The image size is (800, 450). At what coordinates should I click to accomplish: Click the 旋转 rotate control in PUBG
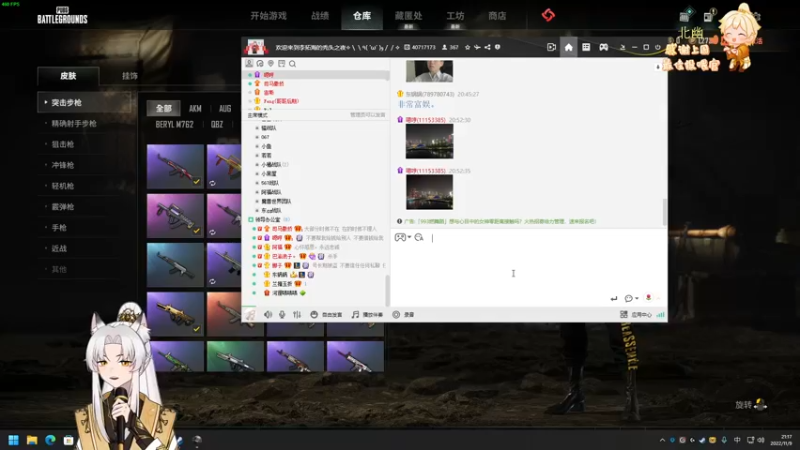tap(751, 405)
